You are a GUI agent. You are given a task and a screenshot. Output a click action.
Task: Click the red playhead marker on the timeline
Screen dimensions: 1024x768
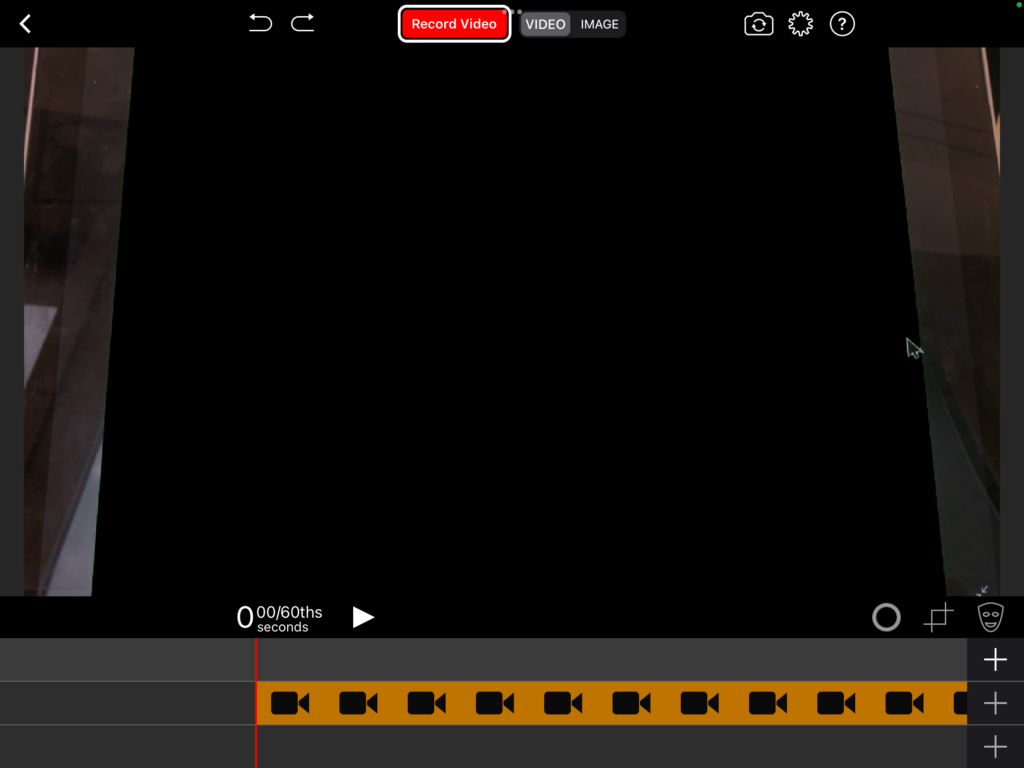(x=256, y=660)
